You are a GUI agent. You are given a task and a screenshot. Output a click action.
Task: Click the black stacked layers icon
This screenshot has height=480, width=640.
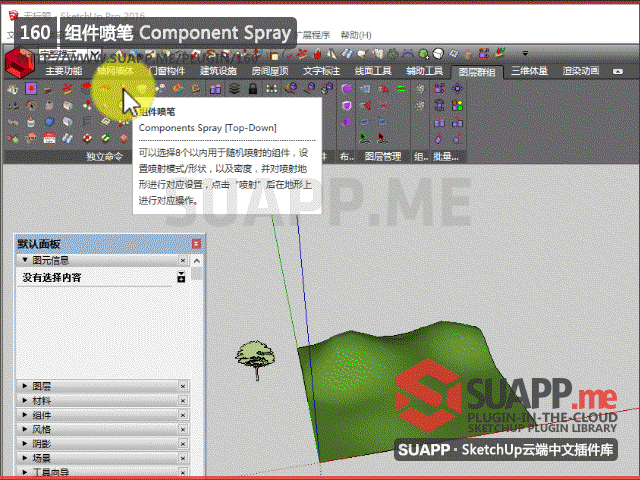[234, 88]
